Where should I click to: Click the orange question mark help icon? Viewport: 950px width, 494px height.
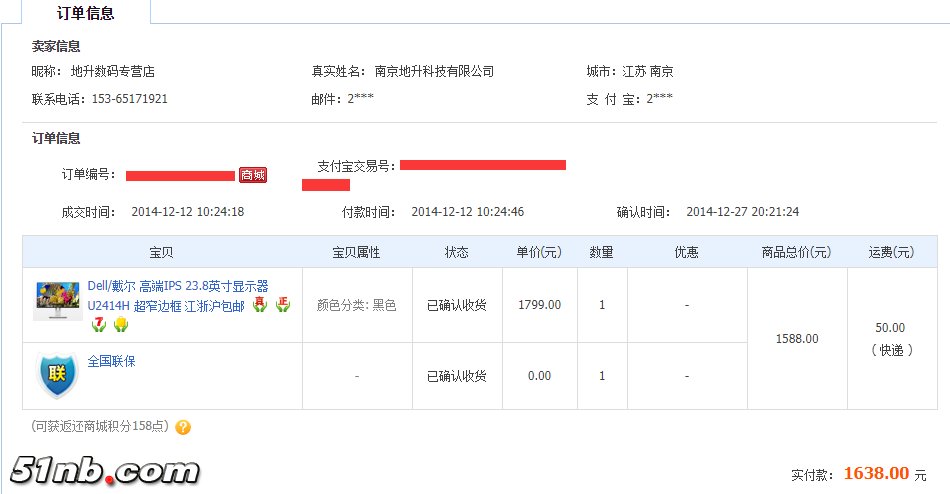pos(183,427)
